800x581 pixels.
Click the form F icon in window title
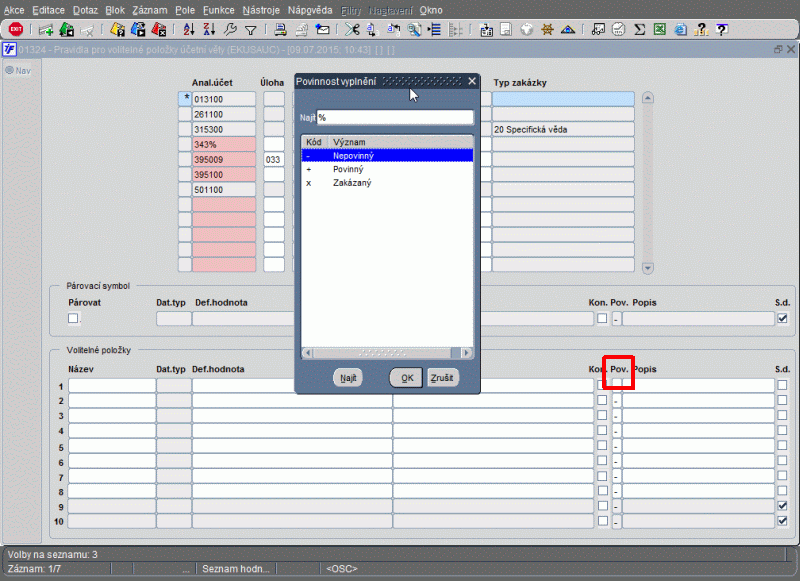pos(9,49)
